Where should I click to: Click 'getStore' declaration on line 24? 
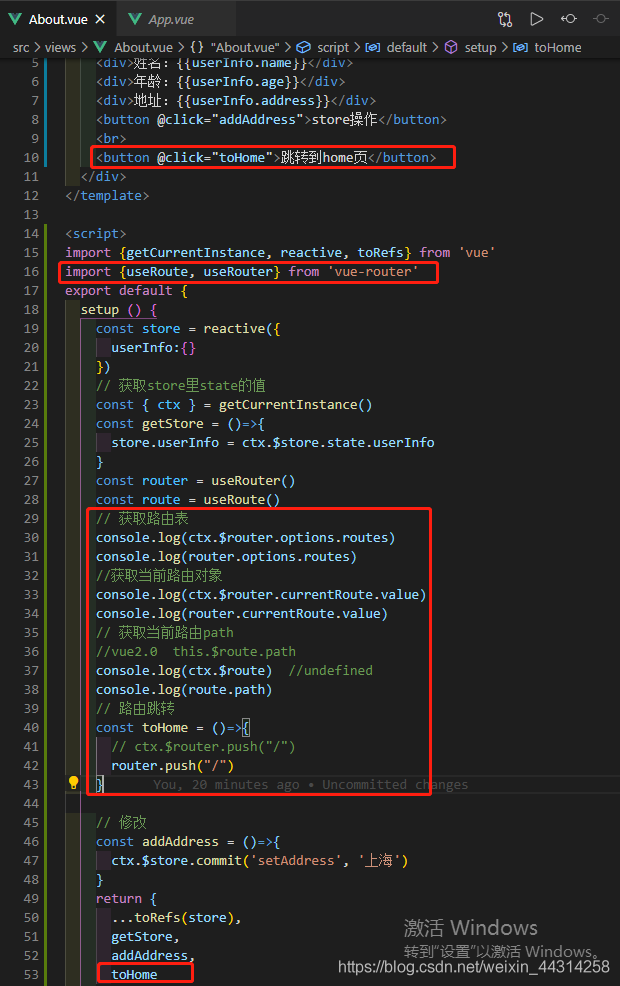173,424
